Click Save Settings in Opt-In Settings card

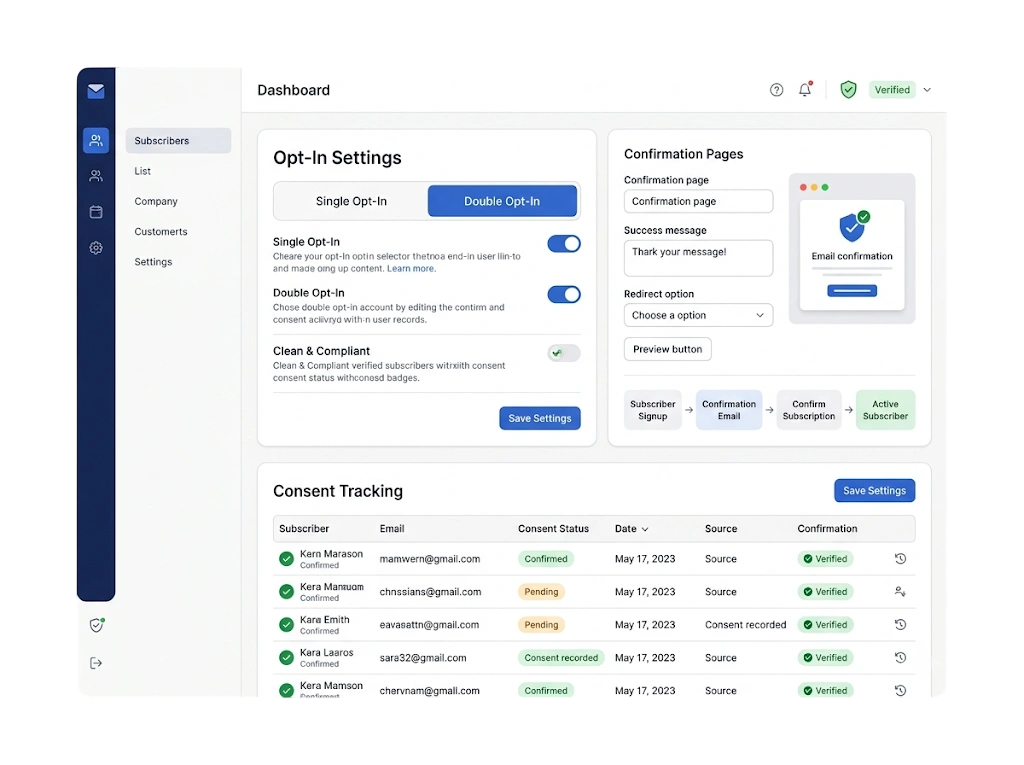540,418
